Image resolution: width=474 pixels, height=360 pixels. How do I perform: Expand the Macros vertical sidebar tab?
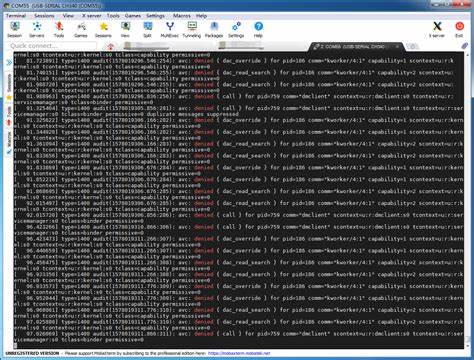click(9, 139)
